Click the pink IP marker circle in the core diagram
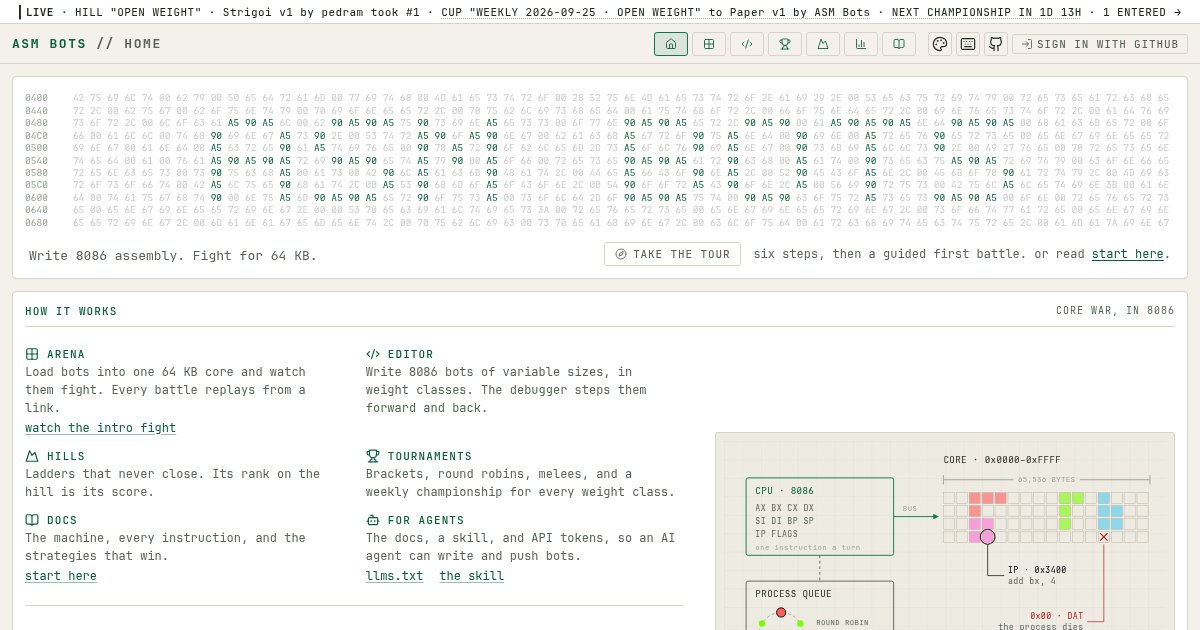Image resolution: width=1200 pixels, height=630 pixels. (988, 537)
